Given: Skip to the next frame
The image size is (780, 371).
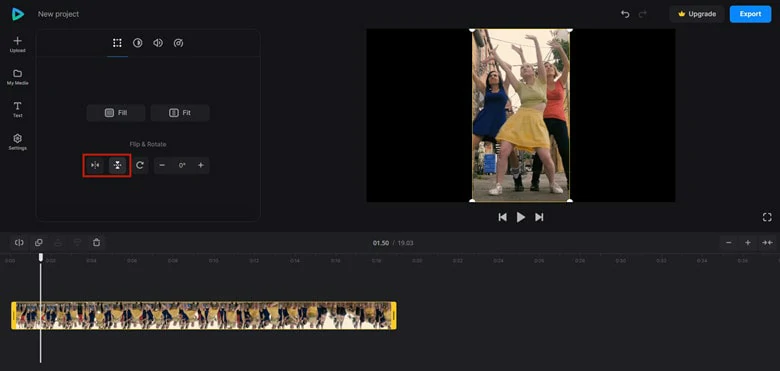Looking at the screenshot, I should (x=539, y=217).
